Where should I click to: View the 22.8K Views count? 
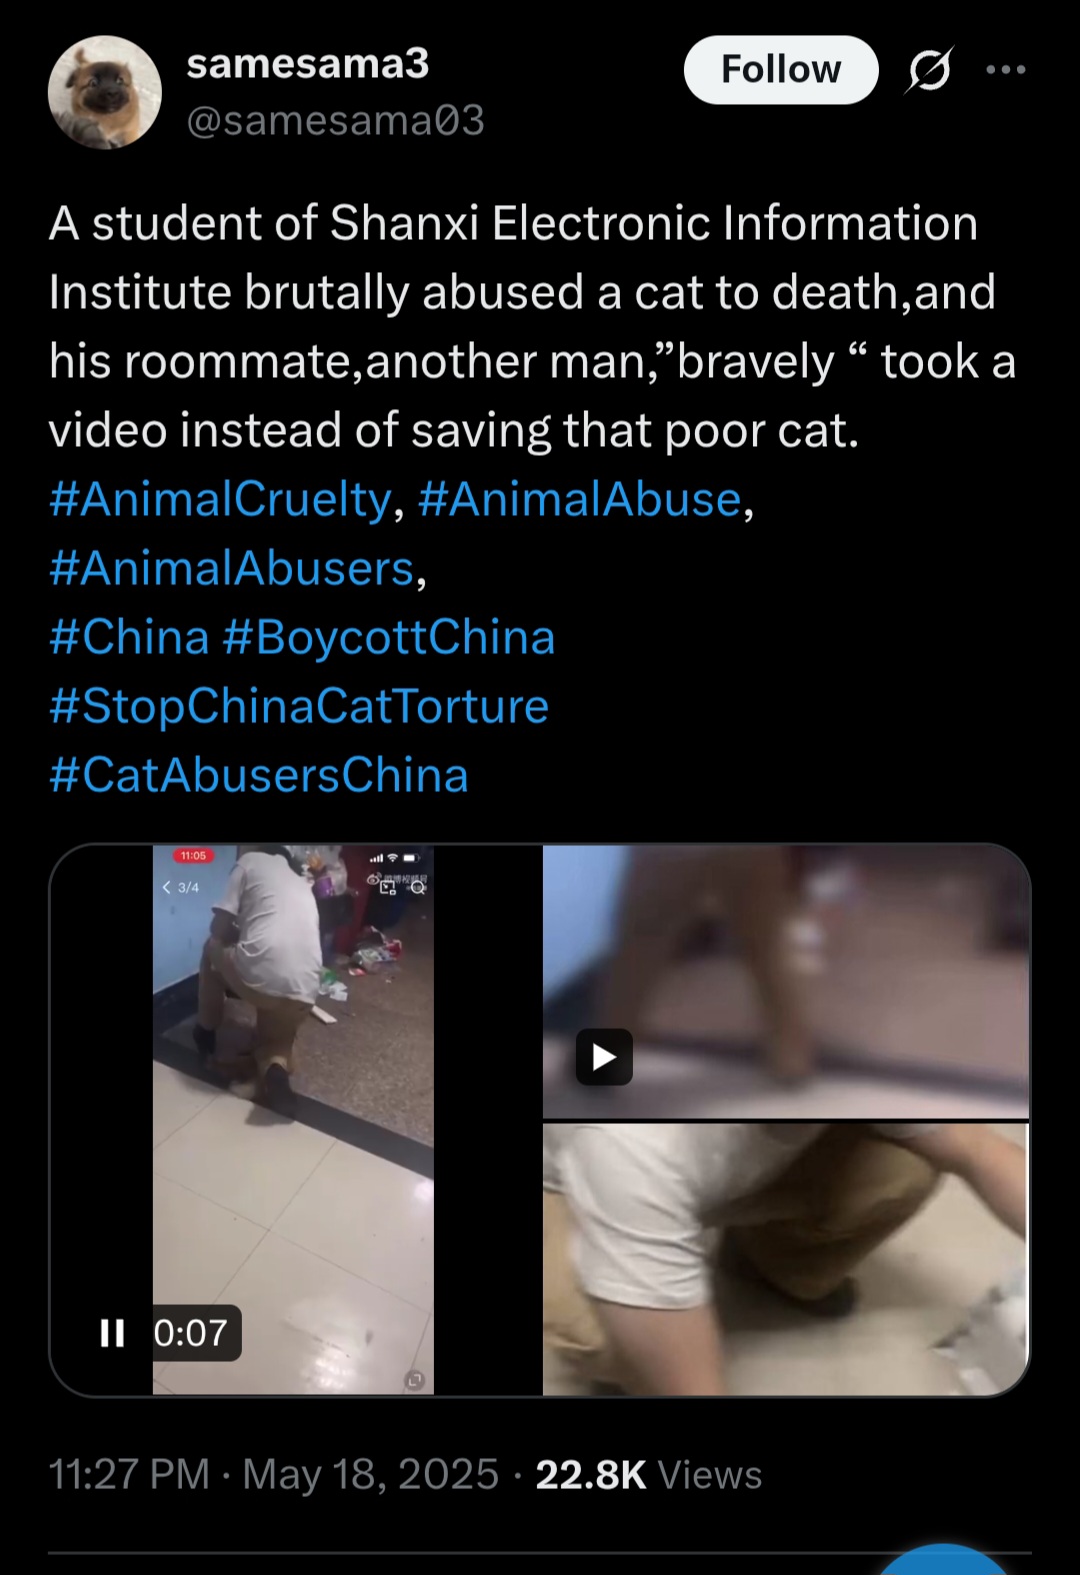coord(648,1475)
